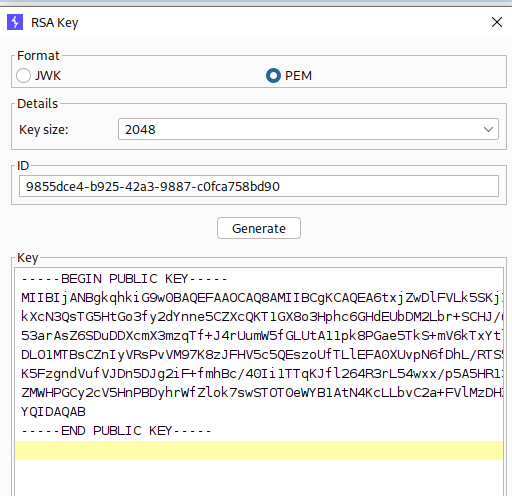Click the highlighted empty line in key area
The image size is (512, 496).
click(259, 450)
